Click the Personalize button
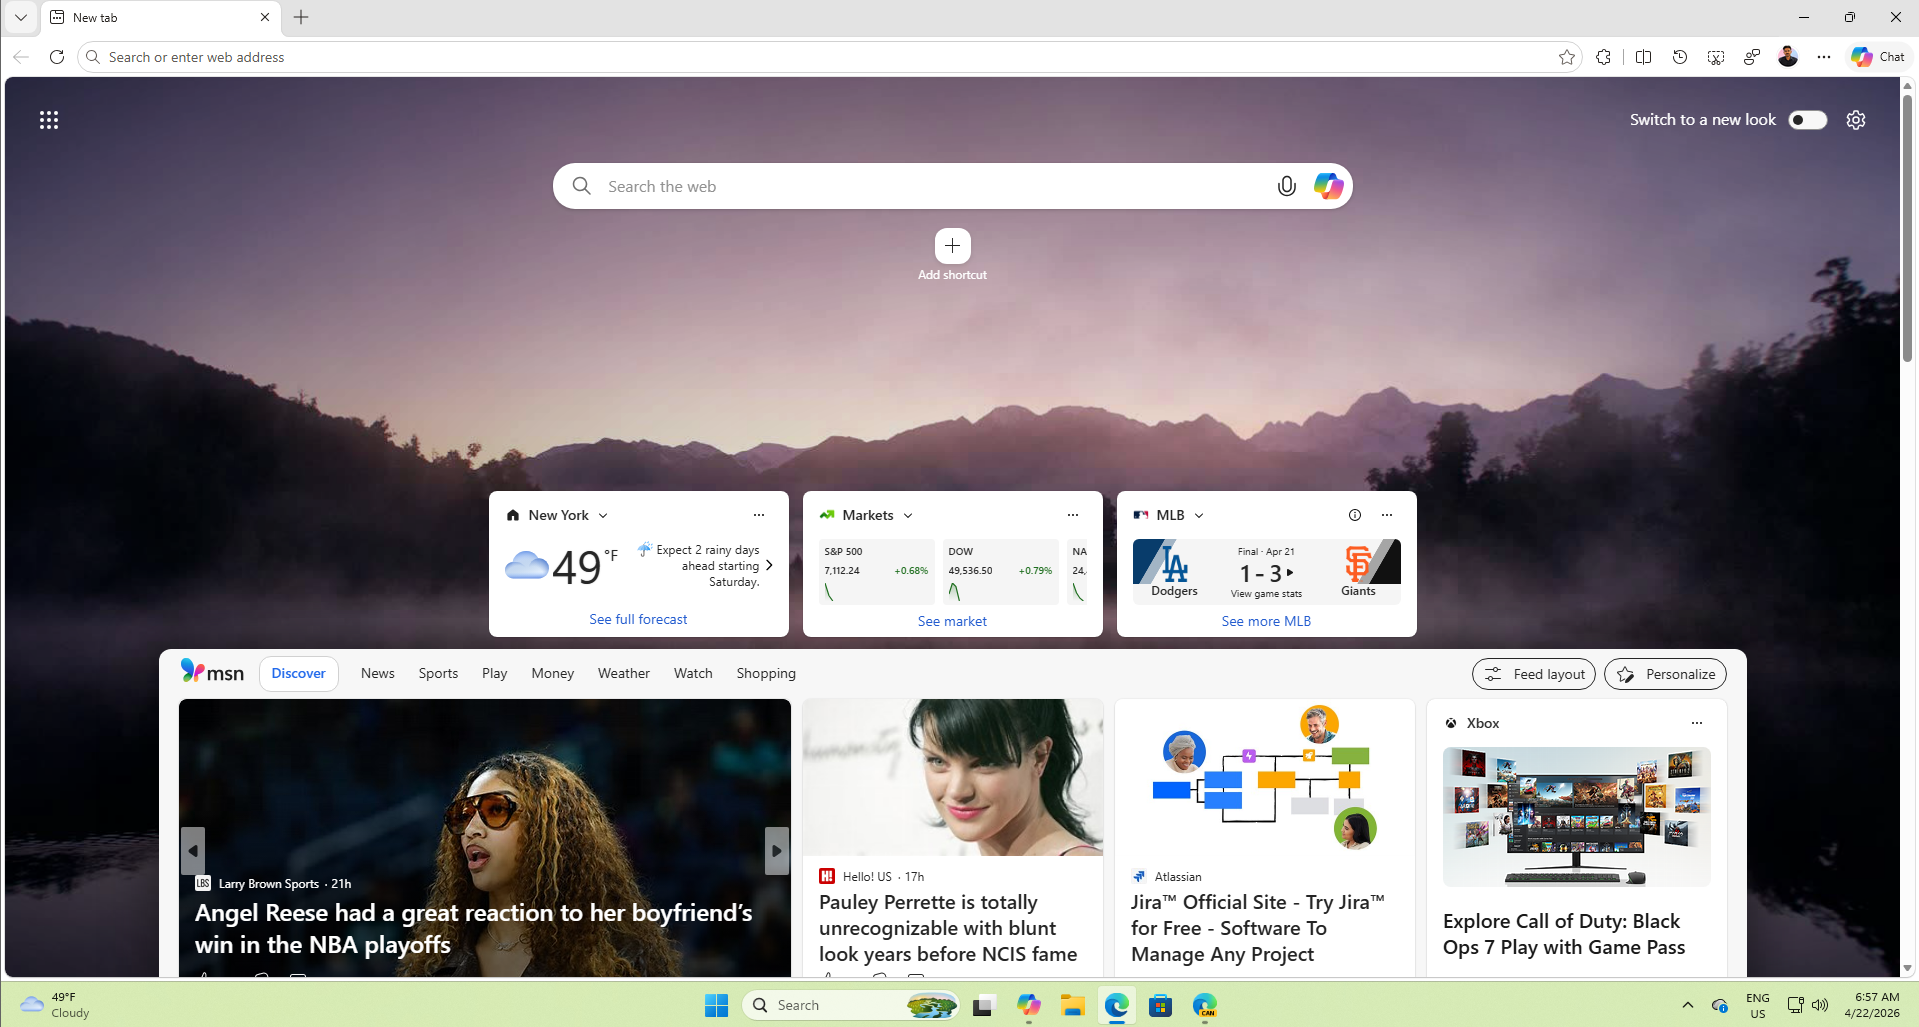The height and width of the screenshot is (1027, 1919). [x=1664, y=674]
